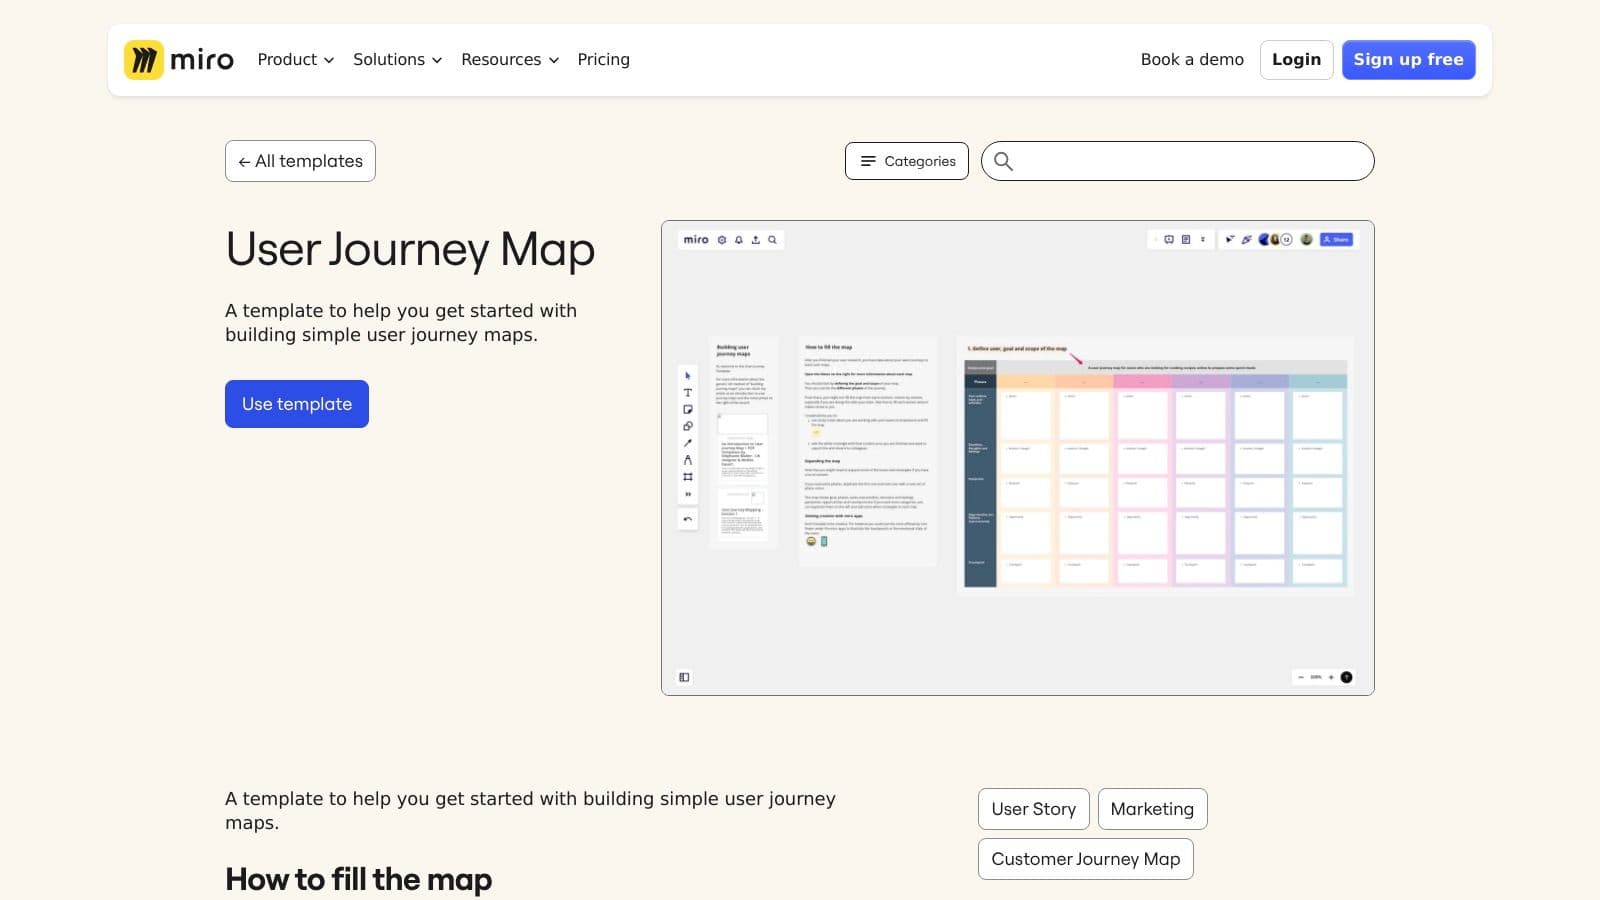
Task: Click the undo arrow in preview toolbar
Action: click(687, 519)
